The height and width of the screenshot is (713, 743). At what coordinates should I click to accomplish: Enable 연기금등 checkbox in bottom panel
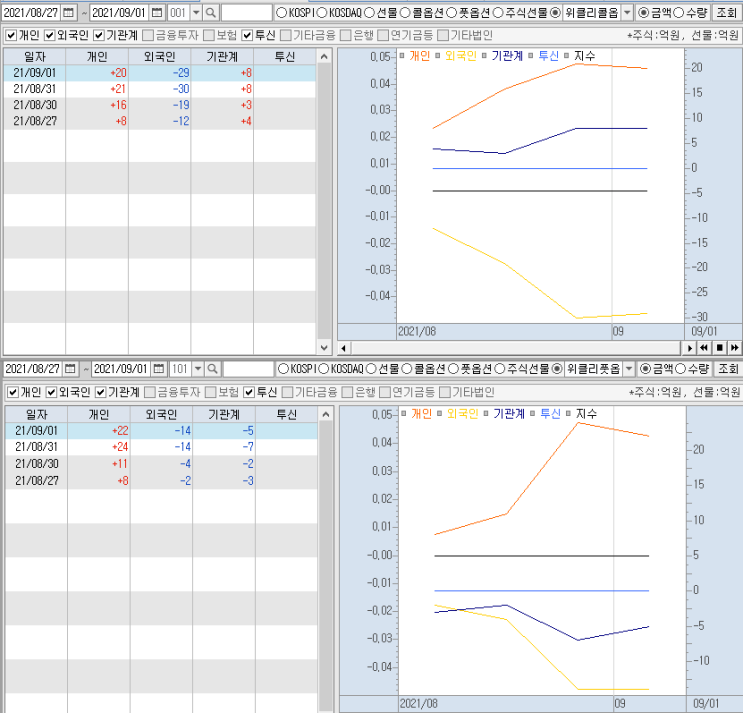(x=385, y=392)
